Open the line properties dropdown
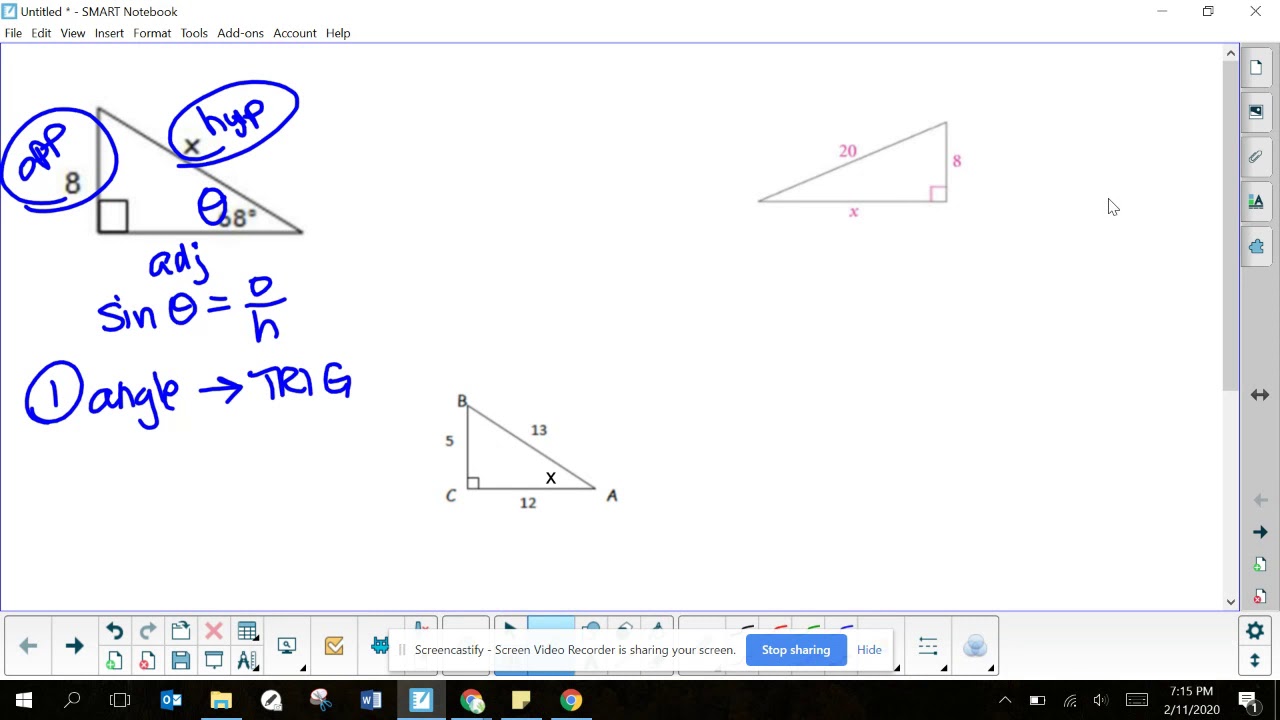This screenshot has width=1280, height=720. 928,646
